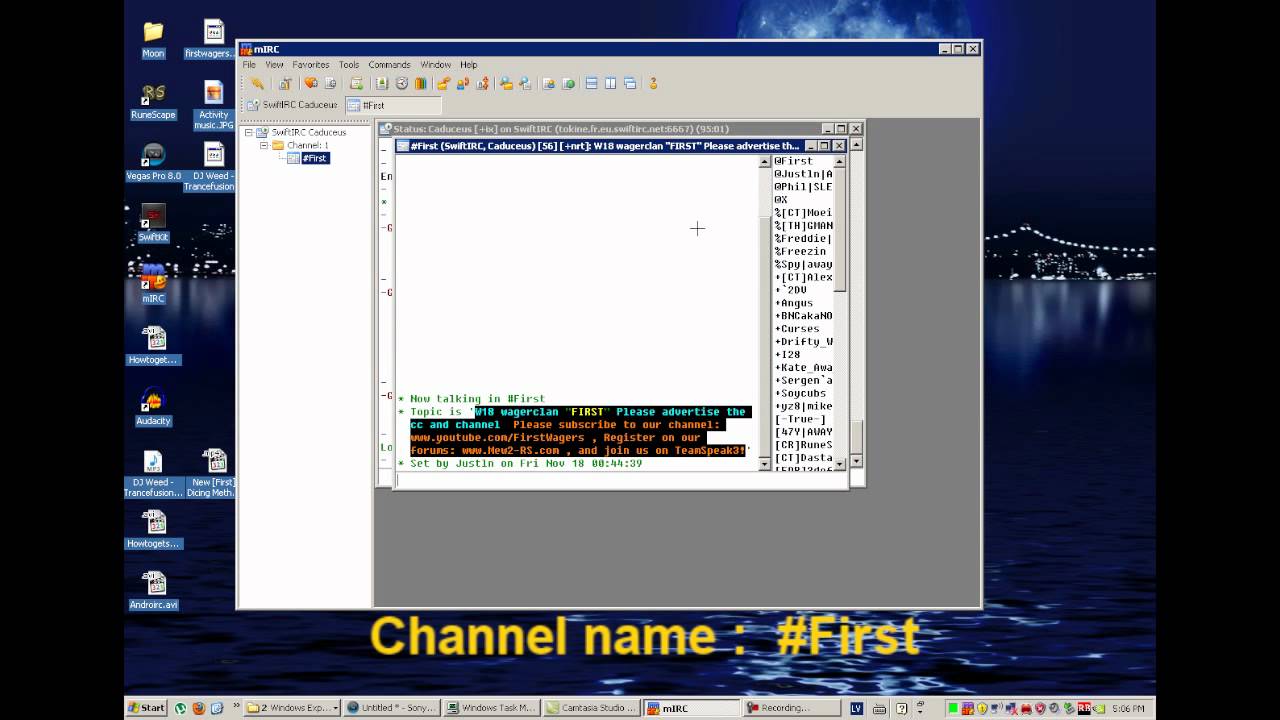Select SwiftIRC Caduceus in the treebar

tap(308, 132)
